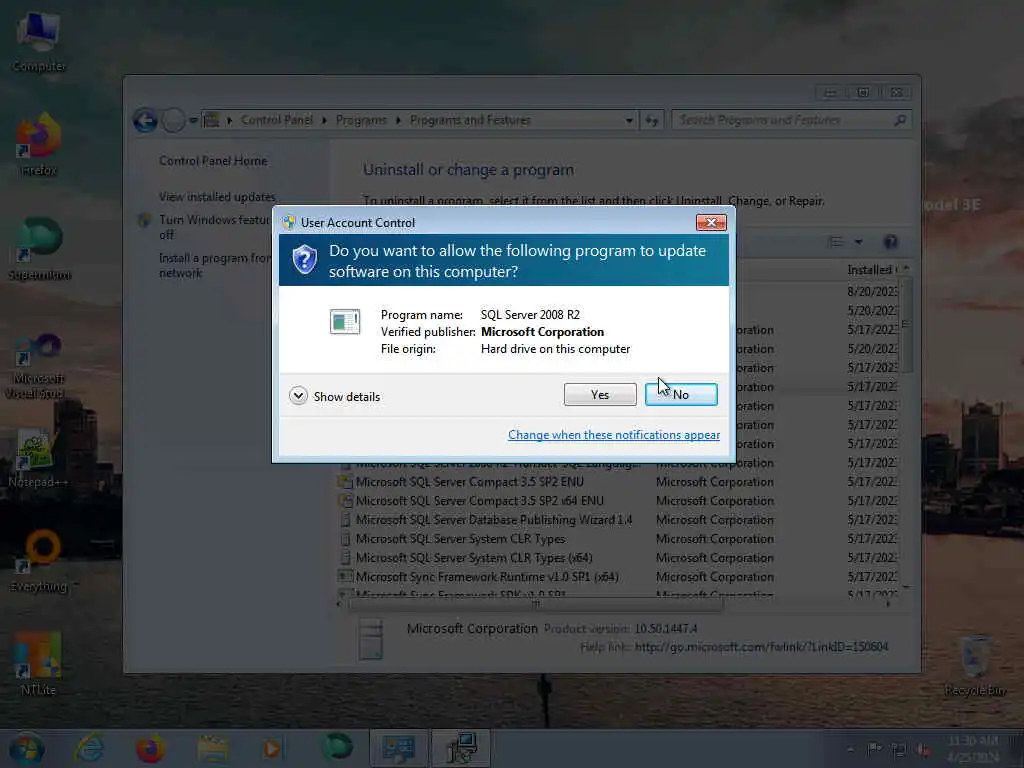Click the address bar refresh button
Viewport: 1024px width, 768px height.
651,120
